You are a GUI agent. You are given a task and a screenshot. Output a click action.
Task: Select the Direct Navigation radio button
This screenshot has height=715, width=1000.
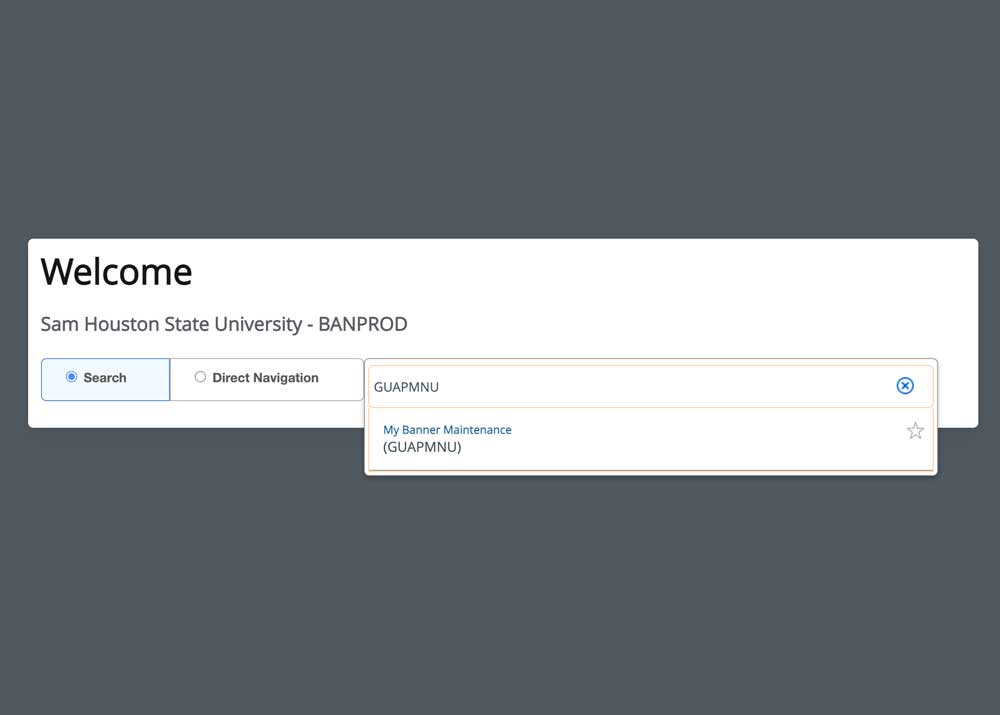tap(200, 377)
